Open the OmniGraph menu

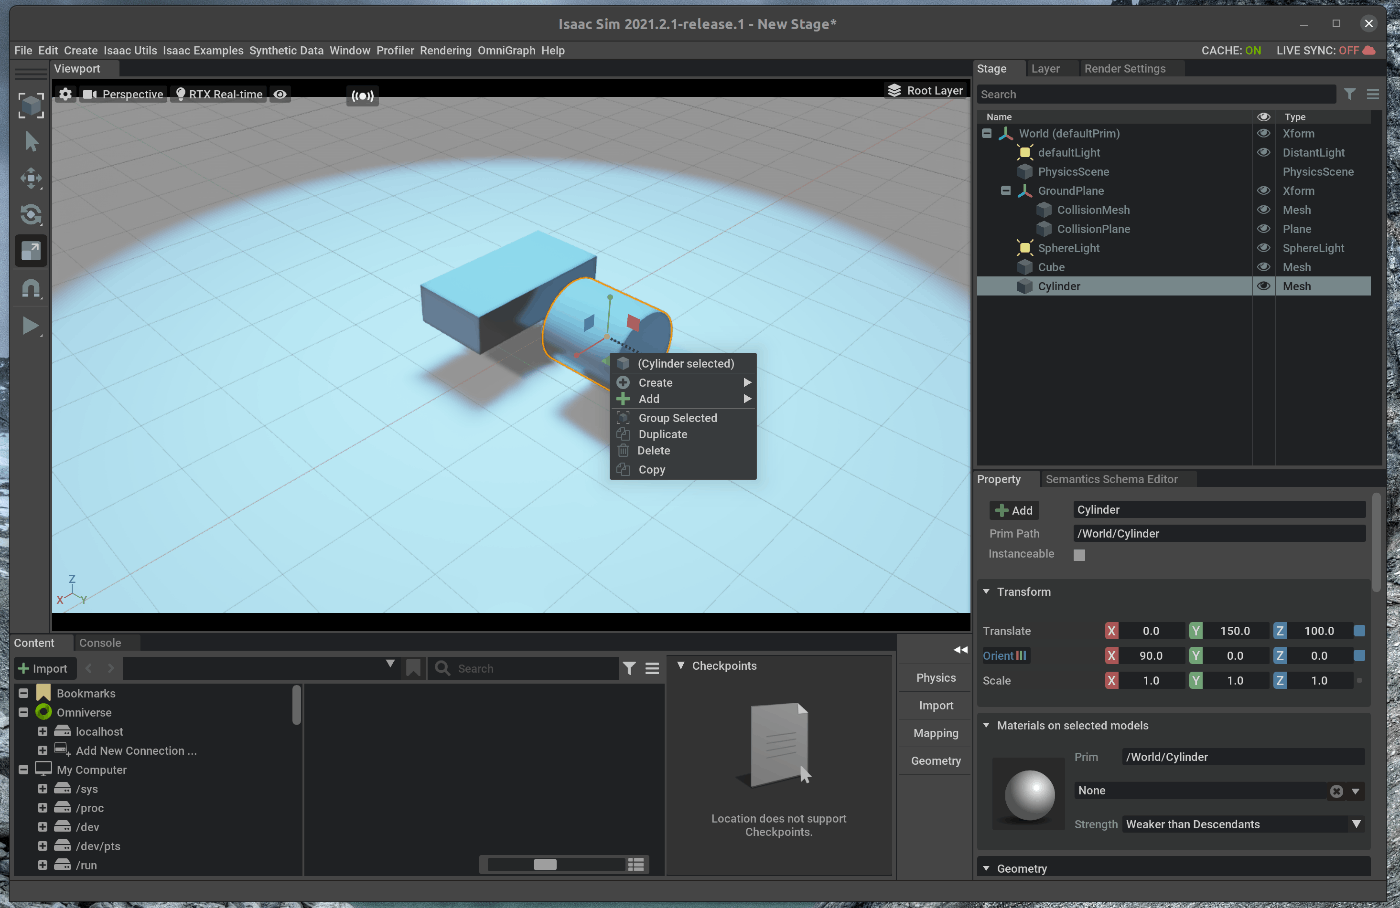coord(506,50)
